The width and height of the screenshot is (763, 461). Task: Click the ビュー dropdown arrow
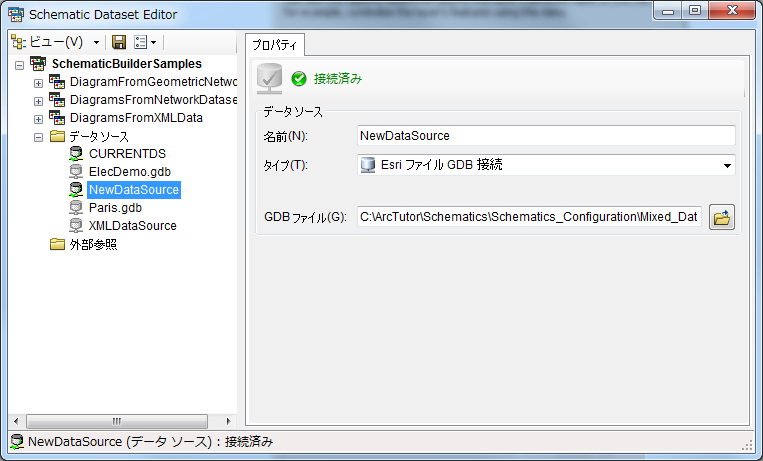(x=96, y=43)
